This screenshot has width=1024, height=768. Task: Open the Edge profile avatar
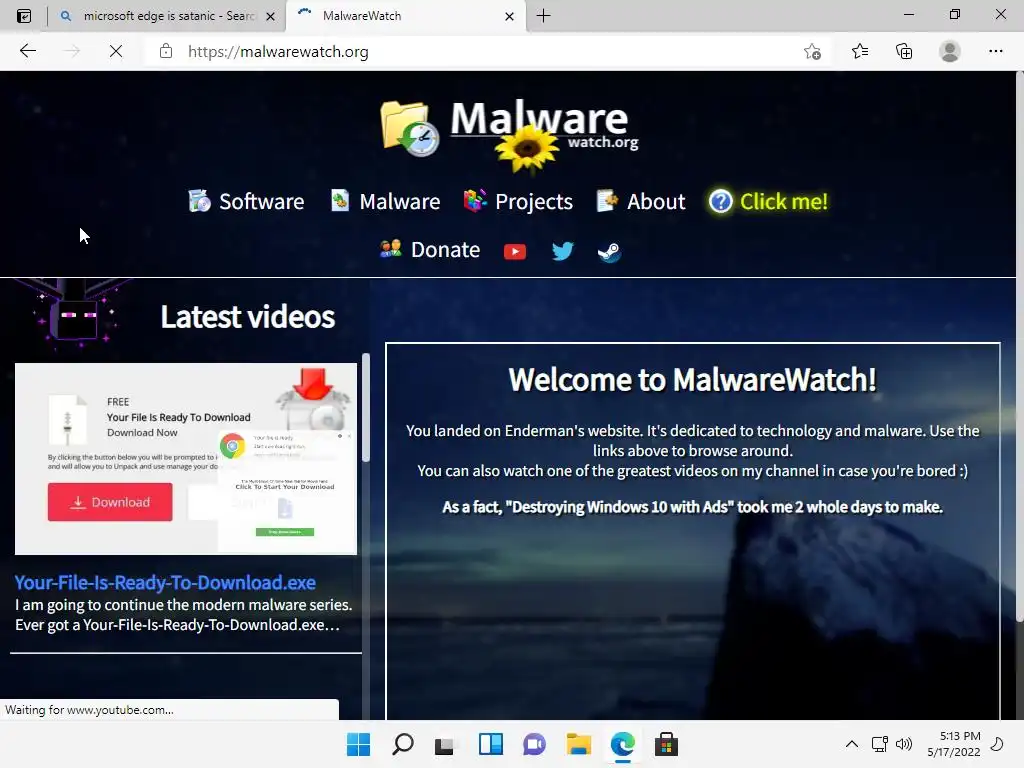pos(950,51)
